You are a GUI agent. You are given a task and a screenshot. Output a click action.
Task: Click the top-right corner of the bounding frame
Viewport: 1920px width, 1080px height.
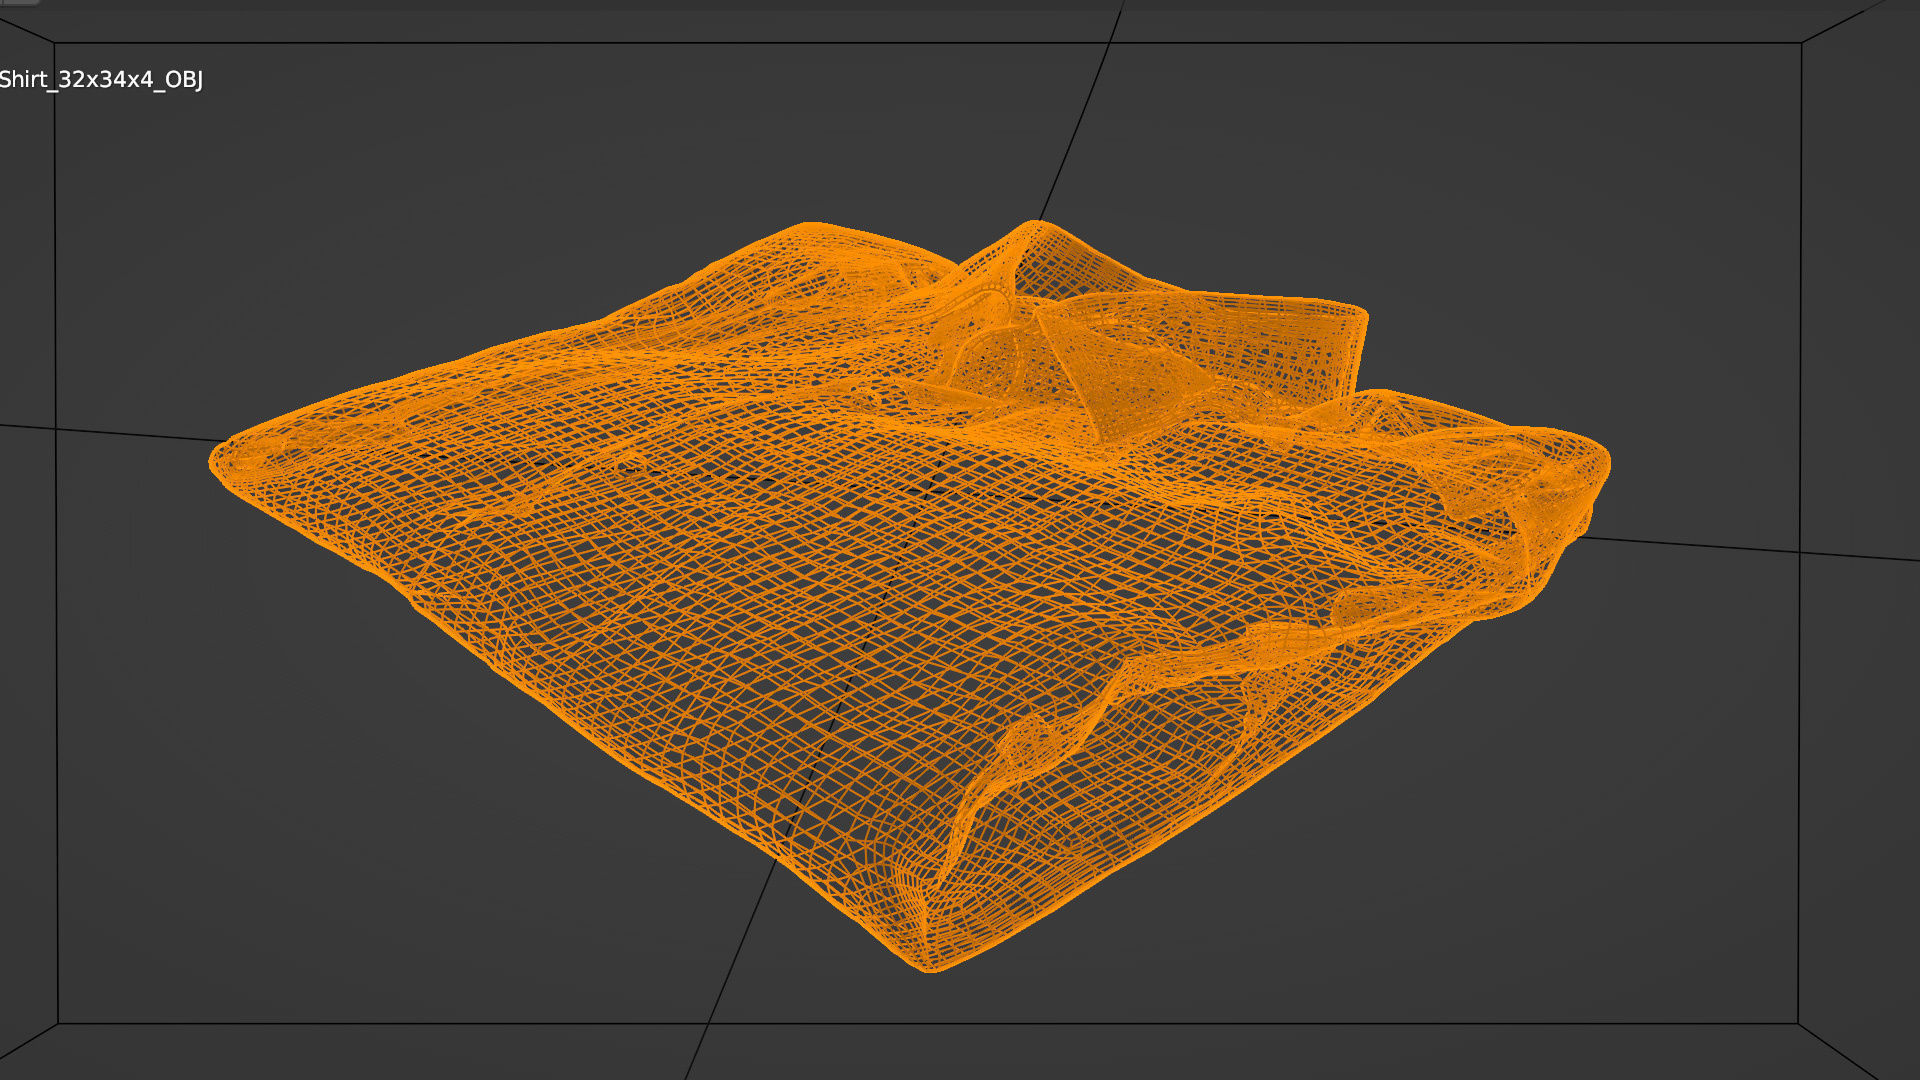1802,43
